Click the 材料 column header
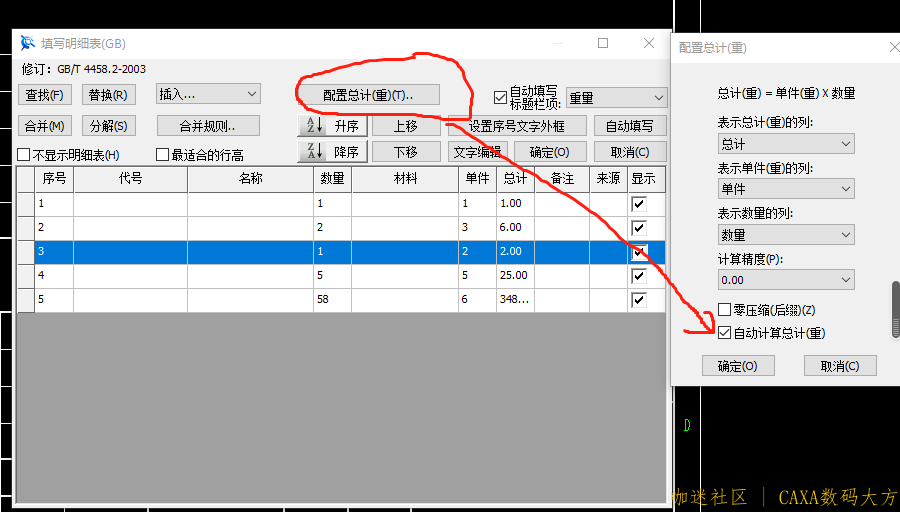 [405, 179]
